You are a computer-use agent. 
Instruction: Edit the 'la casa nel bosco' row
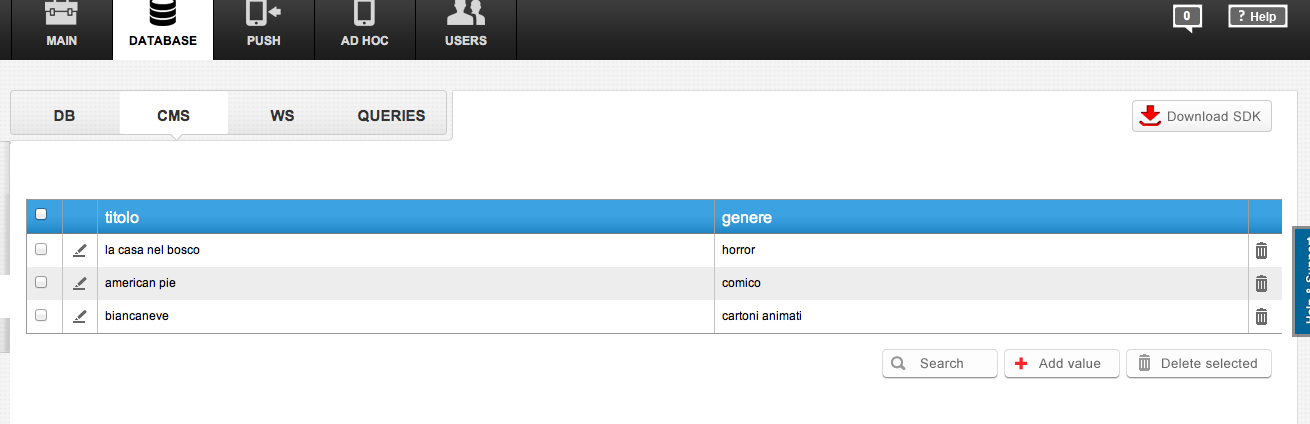[80, 250]
